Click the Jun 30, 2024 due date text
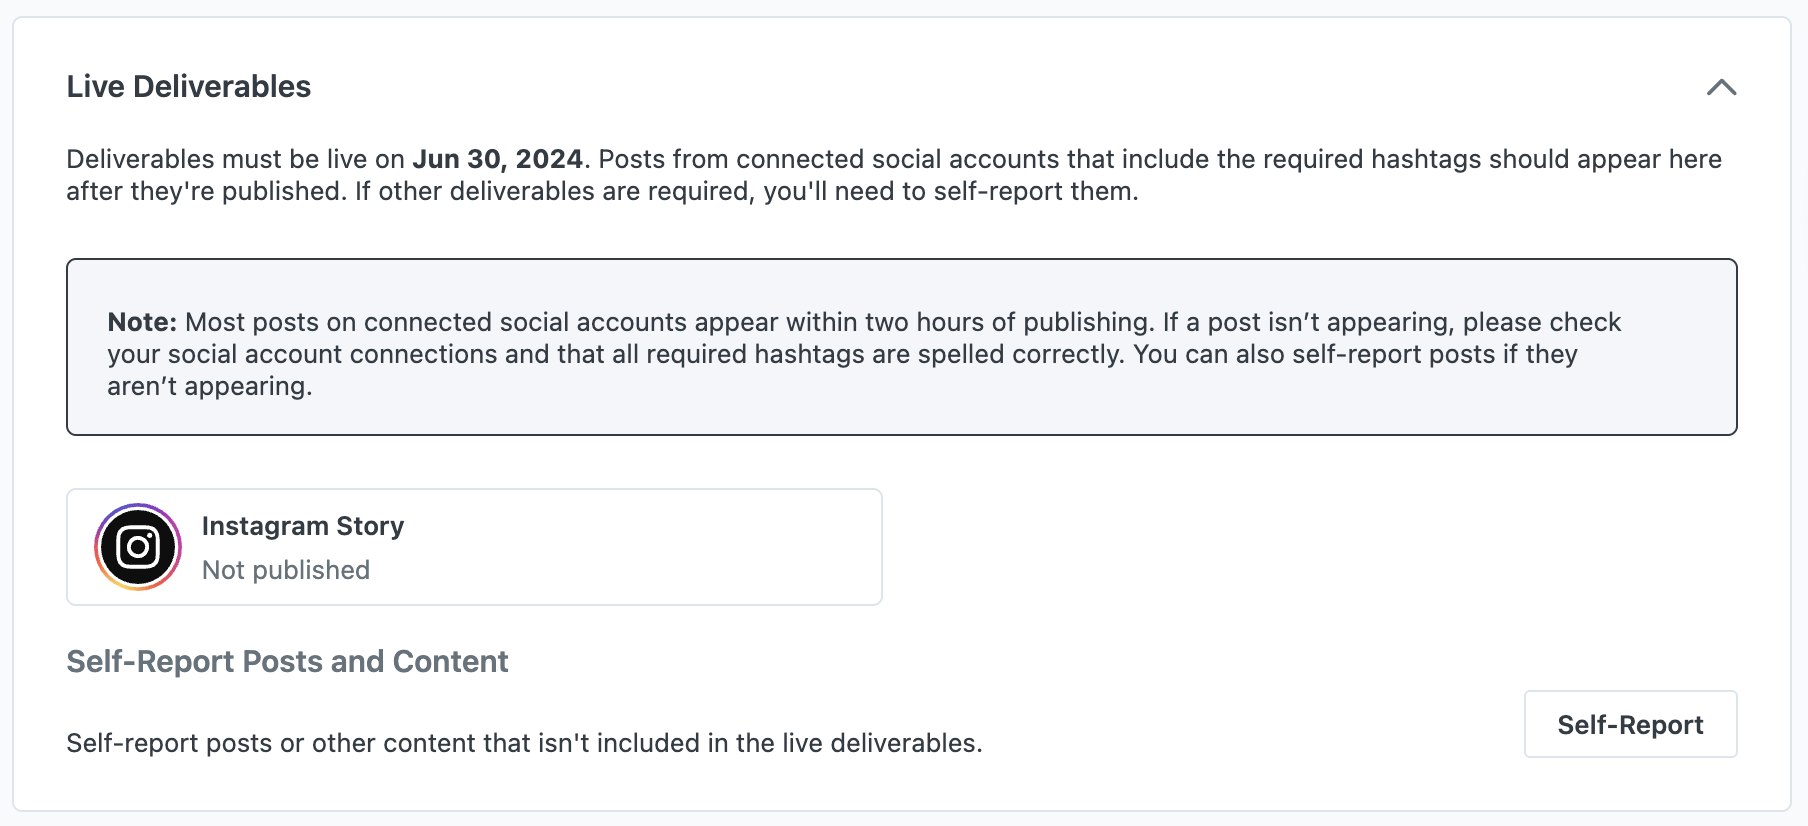Image resolution: width=1808 pixels, height=826 pixels. pyautogui.click(x=497, y=158)
